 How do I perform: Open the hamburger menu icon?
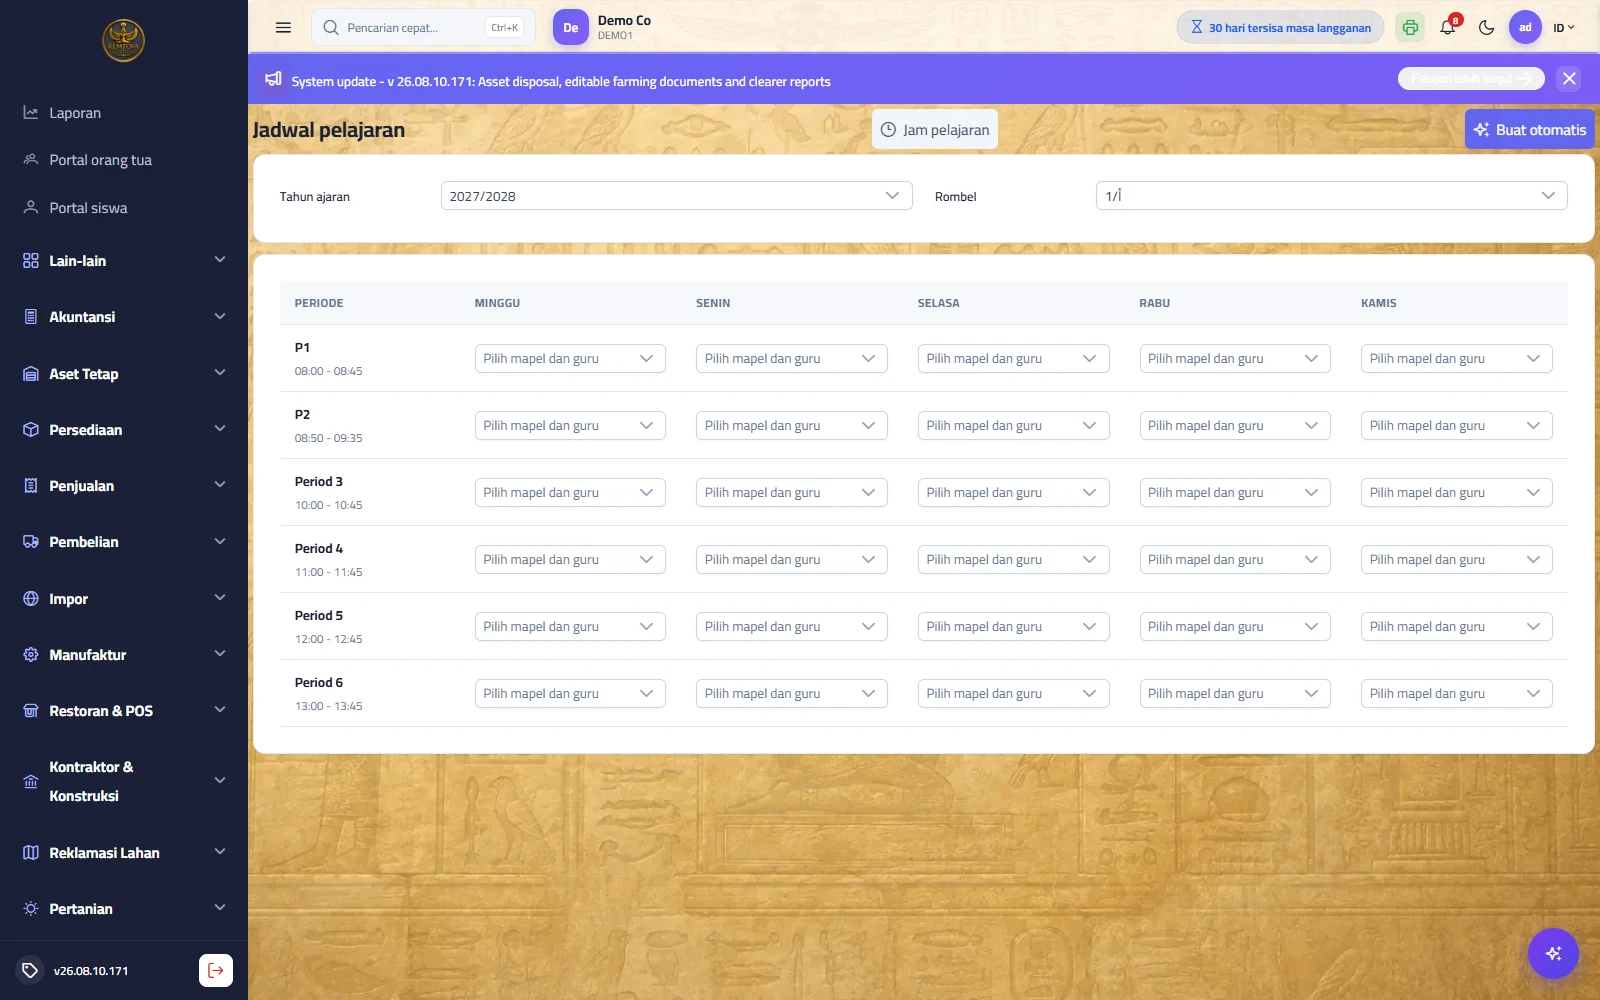coord(283,28)
